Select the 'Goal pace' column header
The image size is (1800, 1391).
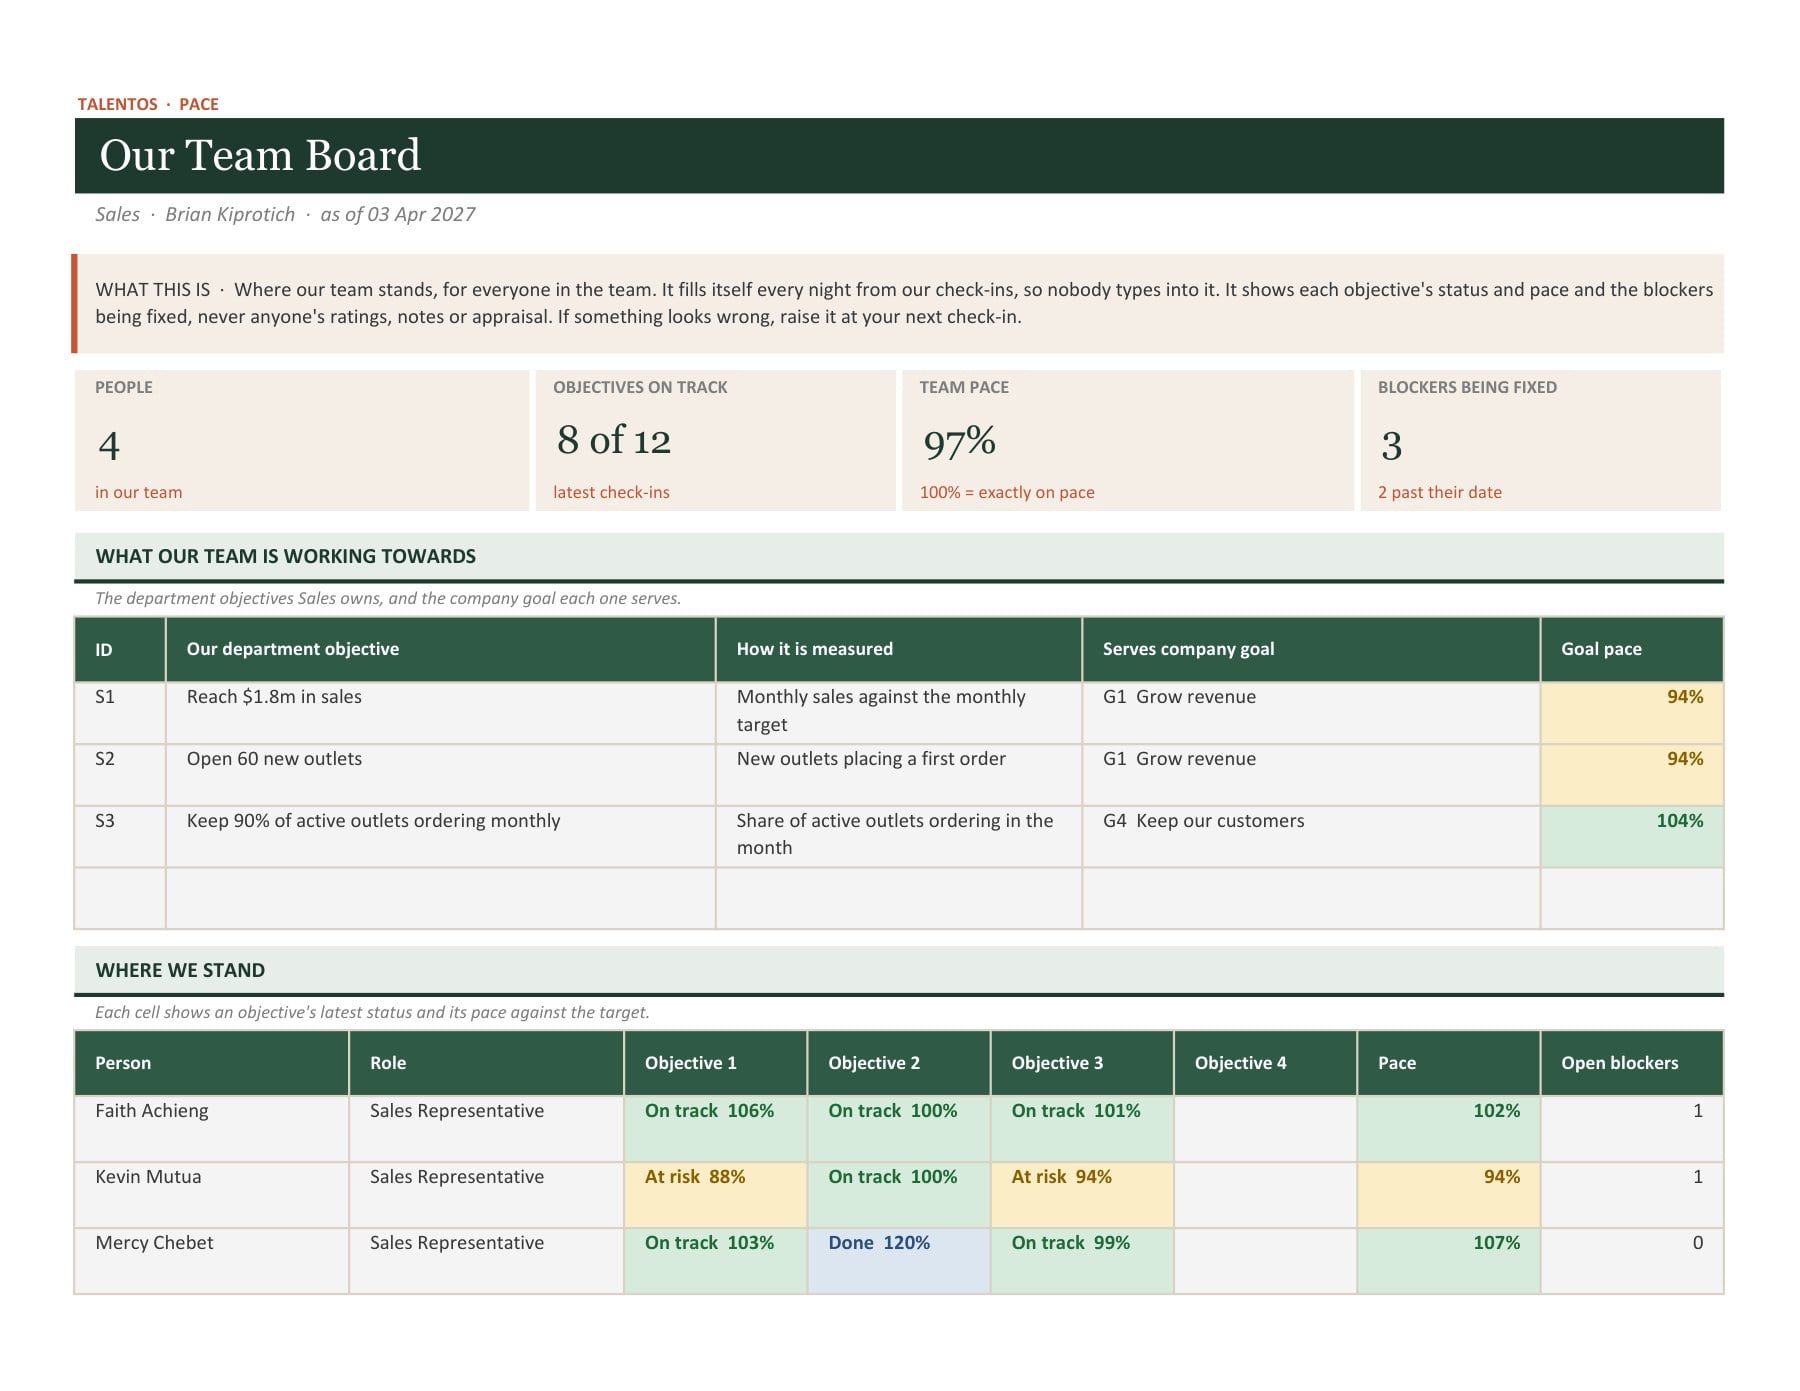(x=1632, y=649)
